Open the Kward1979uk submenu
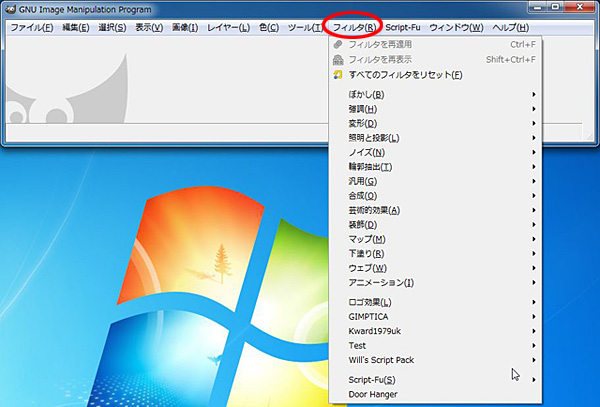Image resolution: width=600 pixels, height=407 pixels. point(434,331)
